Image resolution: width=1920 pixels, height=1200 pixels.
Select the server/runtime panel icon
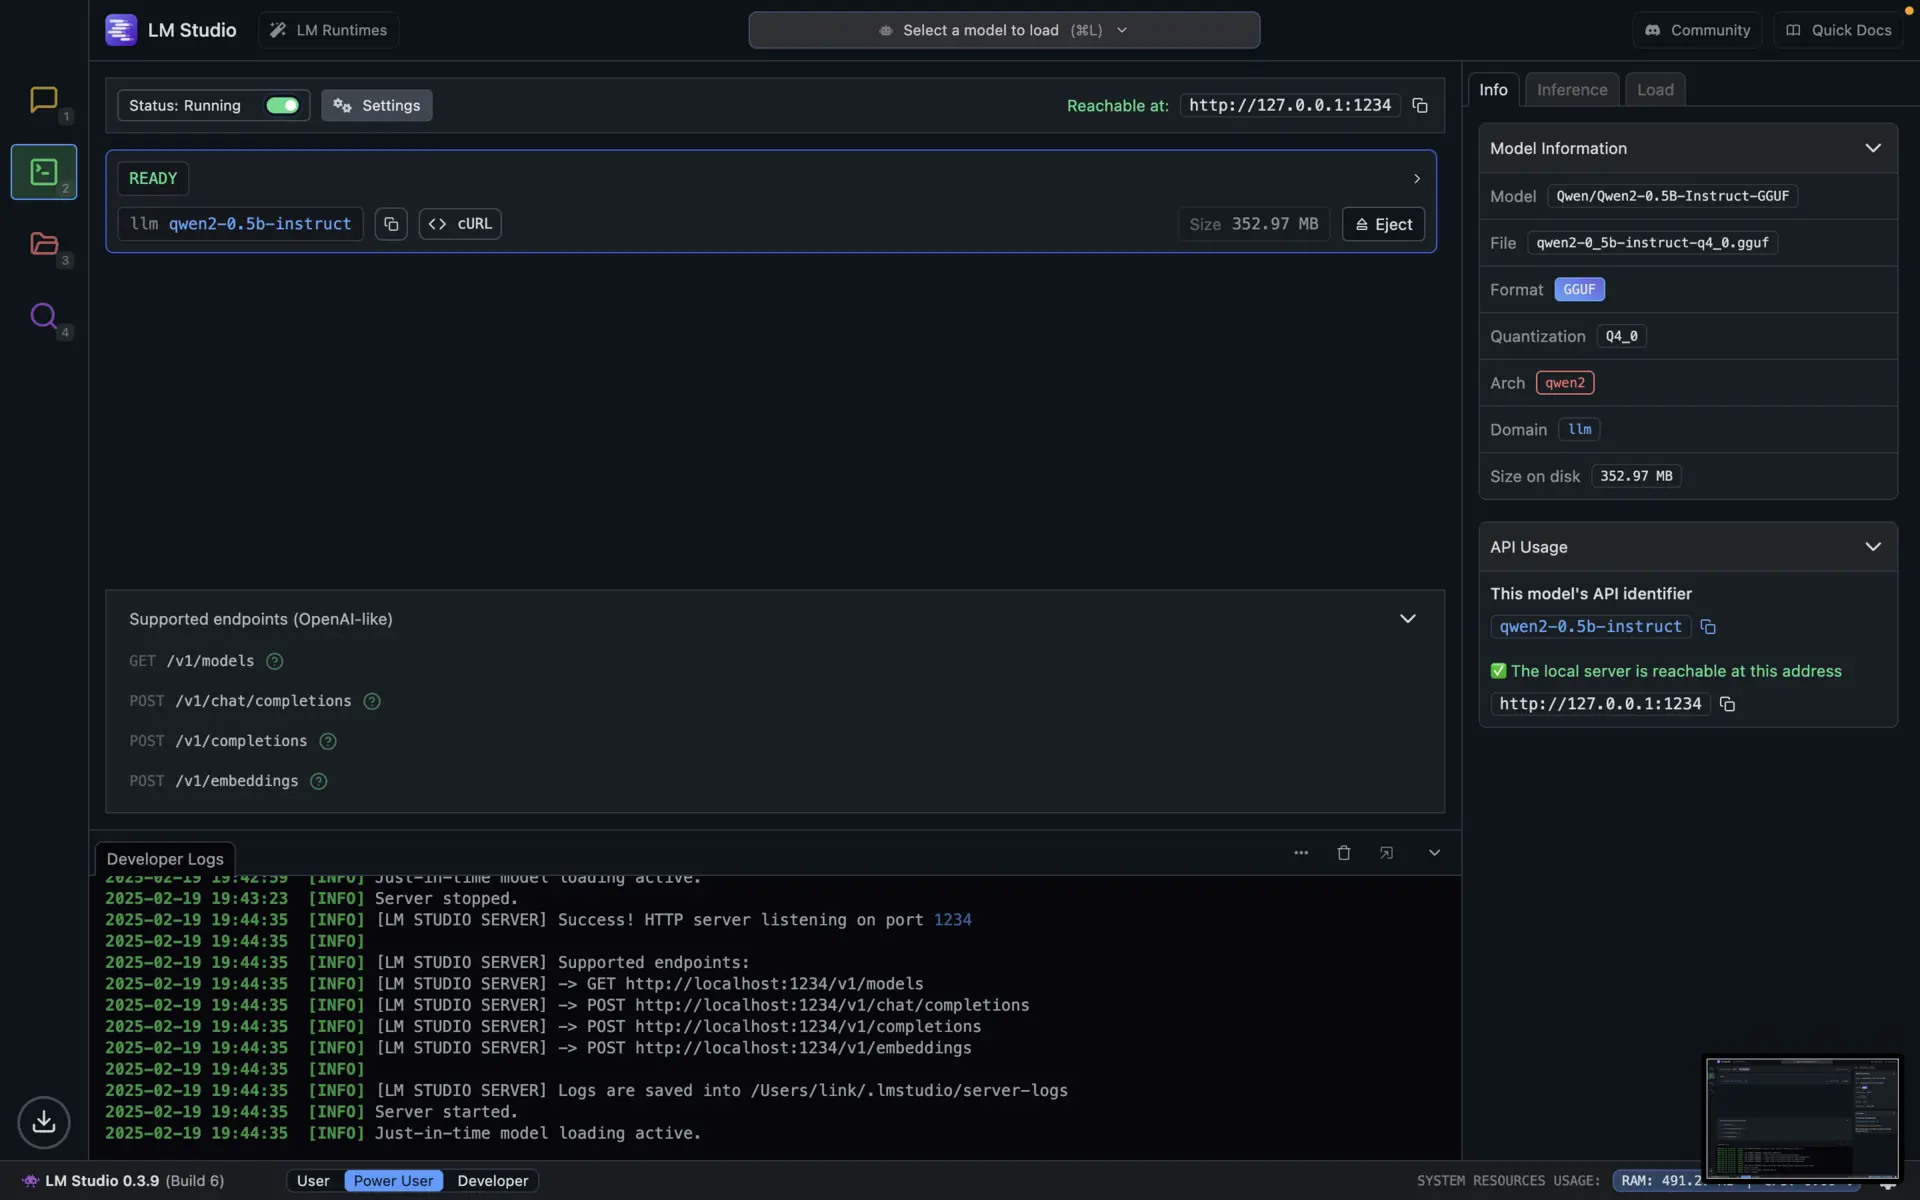click(43, 171)
